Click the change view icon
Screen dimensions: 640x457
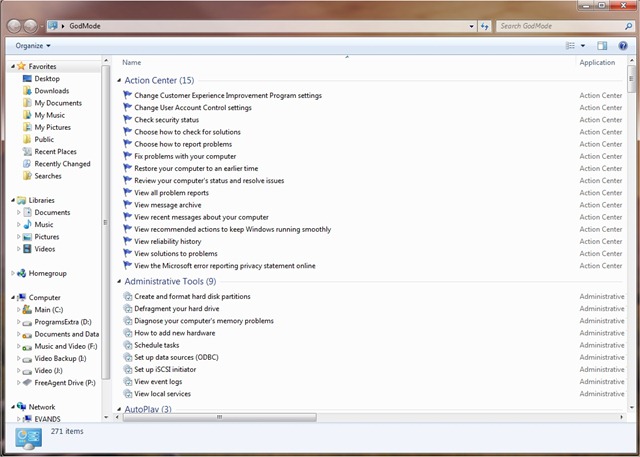pos(571,46)
